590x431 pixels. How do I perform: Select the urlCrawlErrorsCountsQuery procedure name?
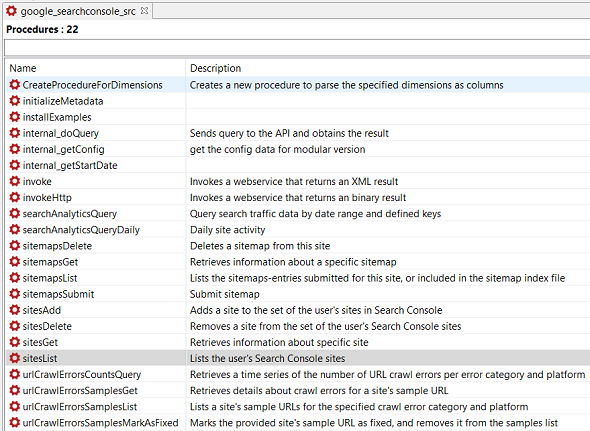[x=81, y=375]
